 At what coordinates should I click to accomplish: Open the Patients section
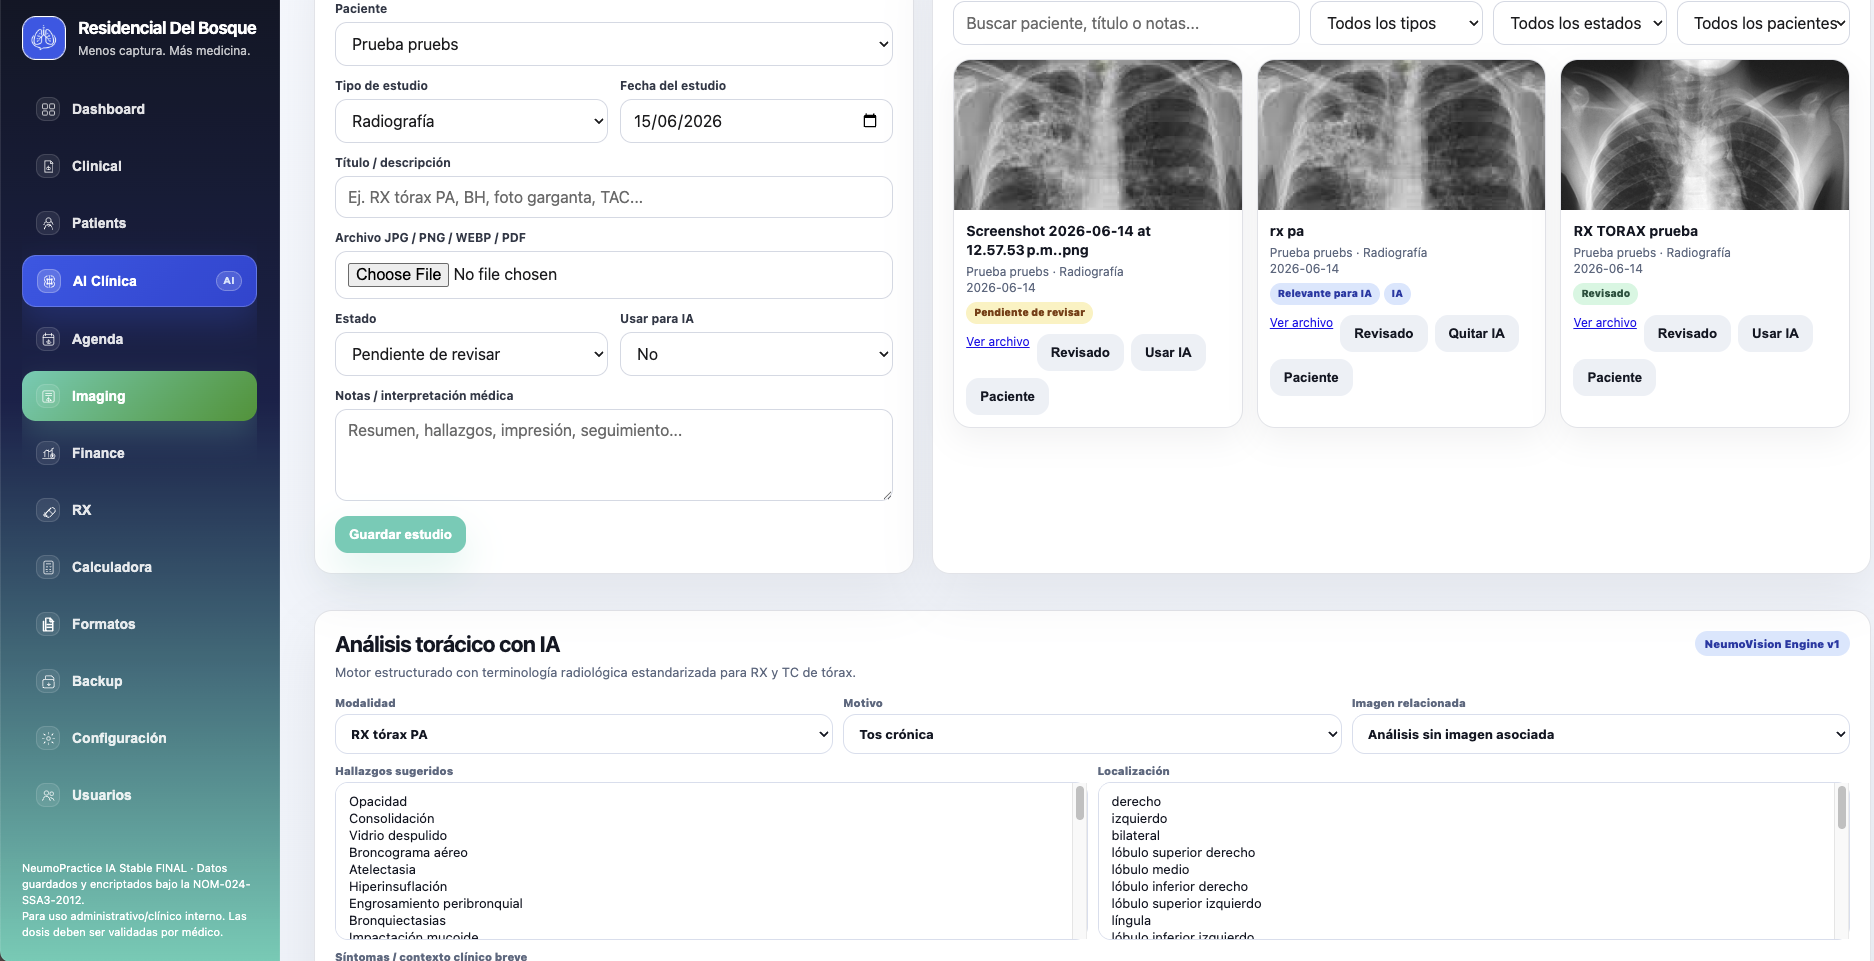pyautogui.click(x=139, y=223)
